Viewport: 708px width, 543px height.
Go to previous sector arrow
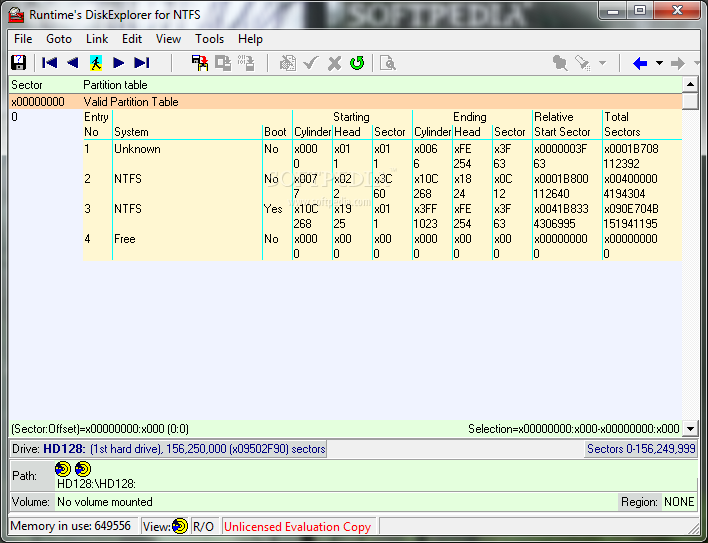(72, 63)
